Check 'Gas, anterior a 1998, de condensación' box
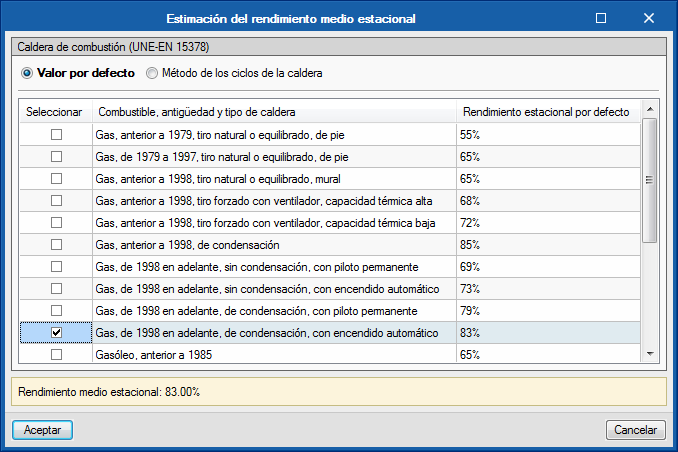This screenshot has width=678, height=452. (x=56, y=245)
